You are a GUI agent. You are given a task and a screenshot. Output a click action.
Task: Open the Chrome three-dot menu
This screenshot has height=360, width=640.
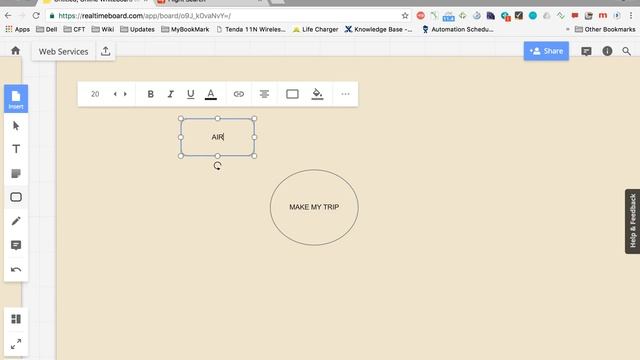pos(631,16)
